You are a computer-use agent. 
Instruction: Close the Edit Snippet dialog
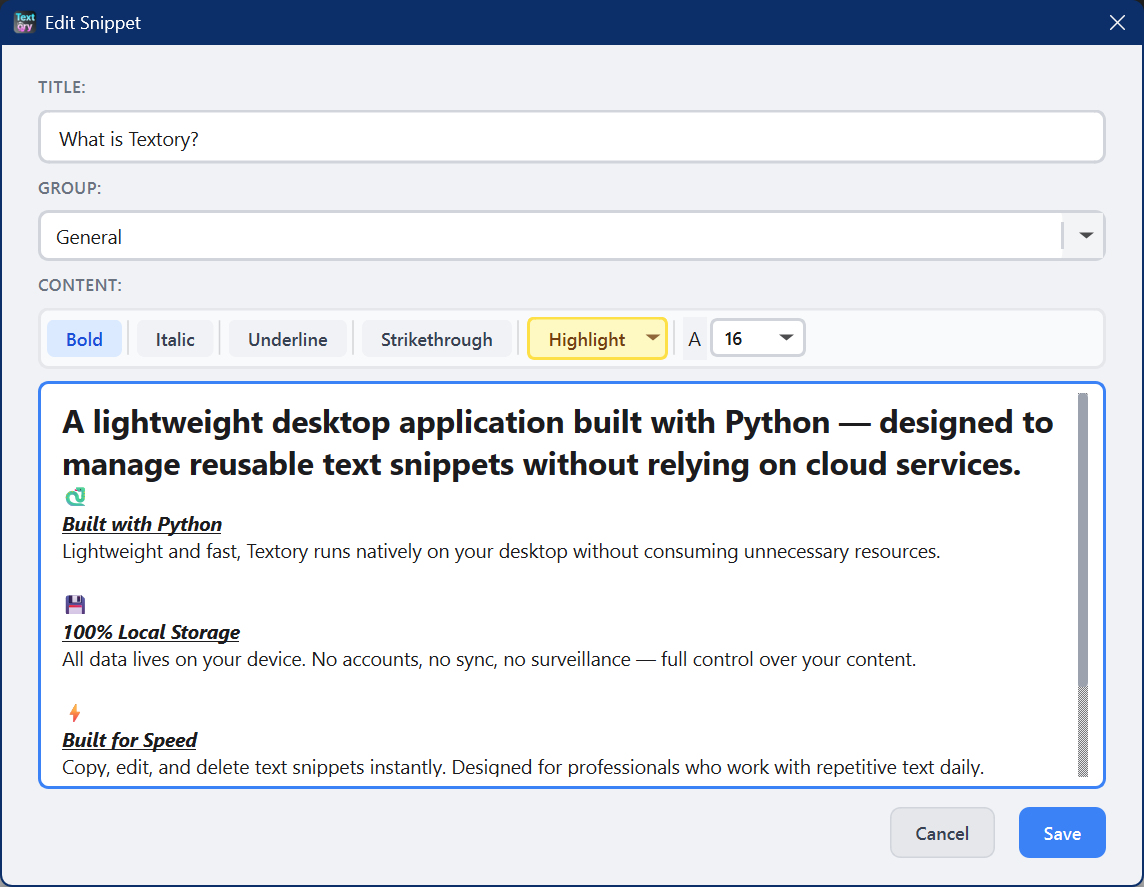(1117, 22)
